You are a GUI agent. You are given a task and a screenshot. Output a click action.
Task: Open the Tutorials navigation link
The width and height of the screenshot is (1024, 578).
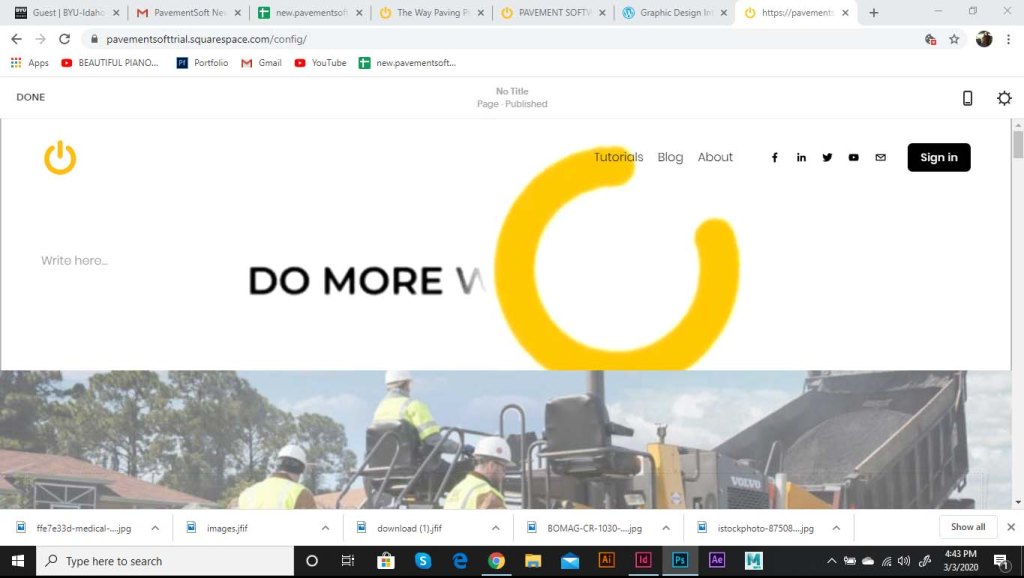click(x=618, y=157)
